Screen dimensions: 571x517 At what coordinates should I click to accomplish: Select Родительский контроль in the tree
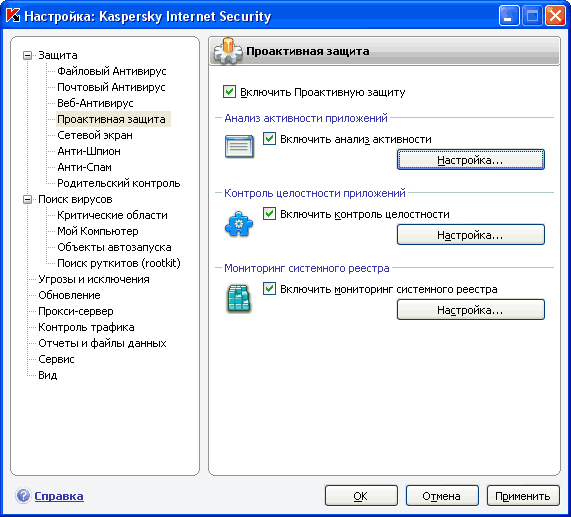(x=119, y=183)
